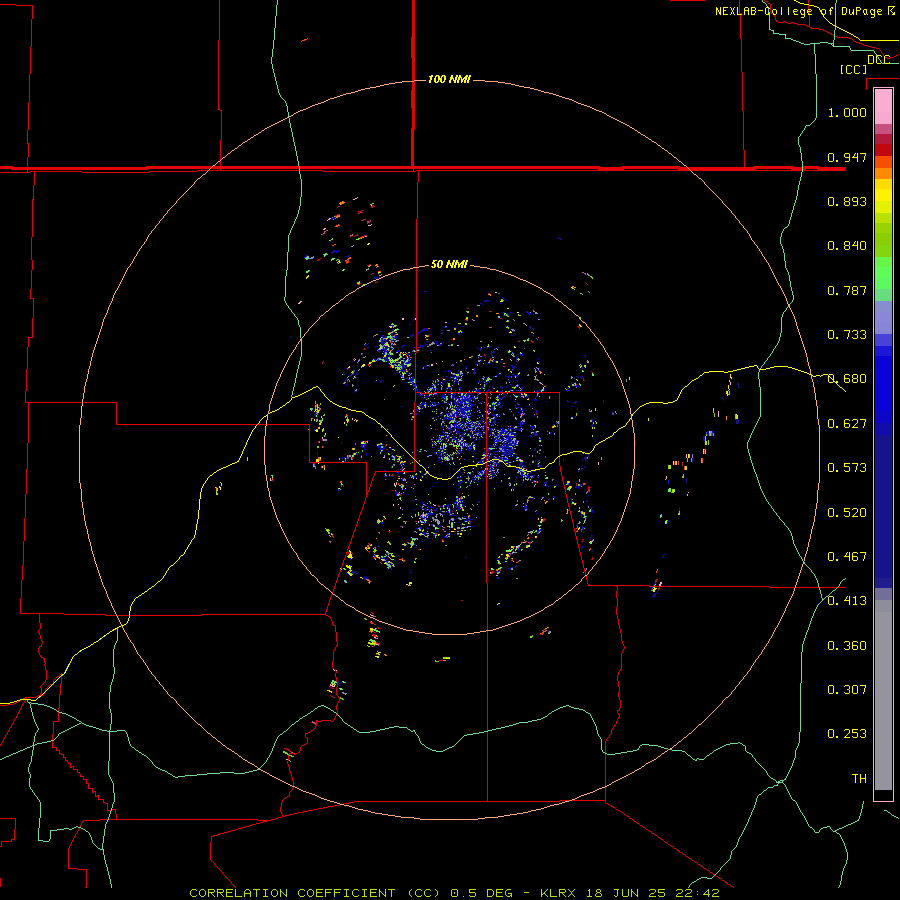Click the 0.733 scale value

click(x=847, y=335)
